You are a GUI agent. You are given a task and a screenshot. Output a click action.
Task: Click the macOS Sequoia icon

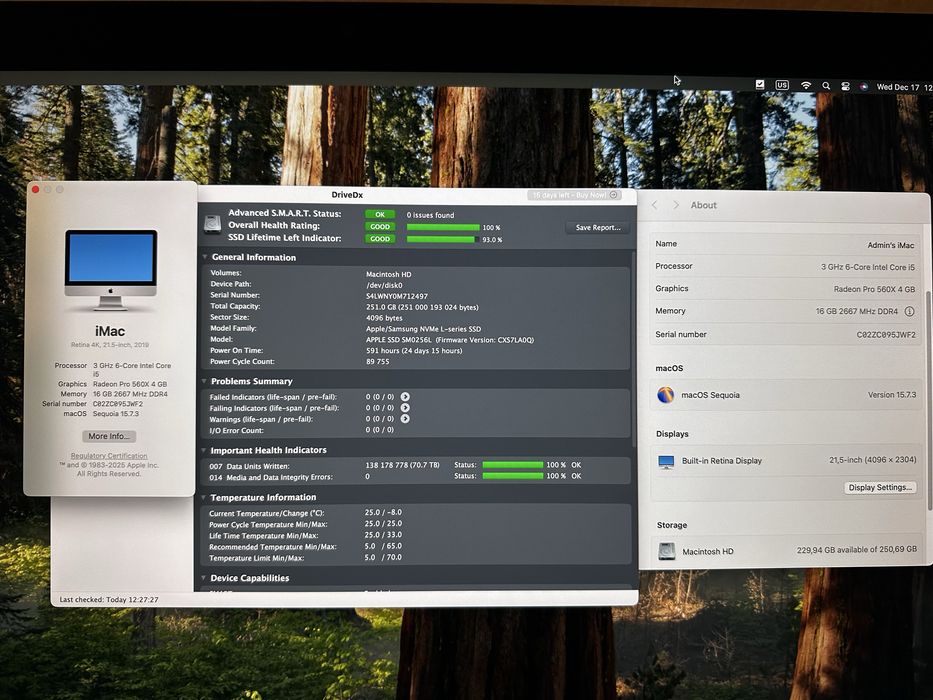[666, 395]
